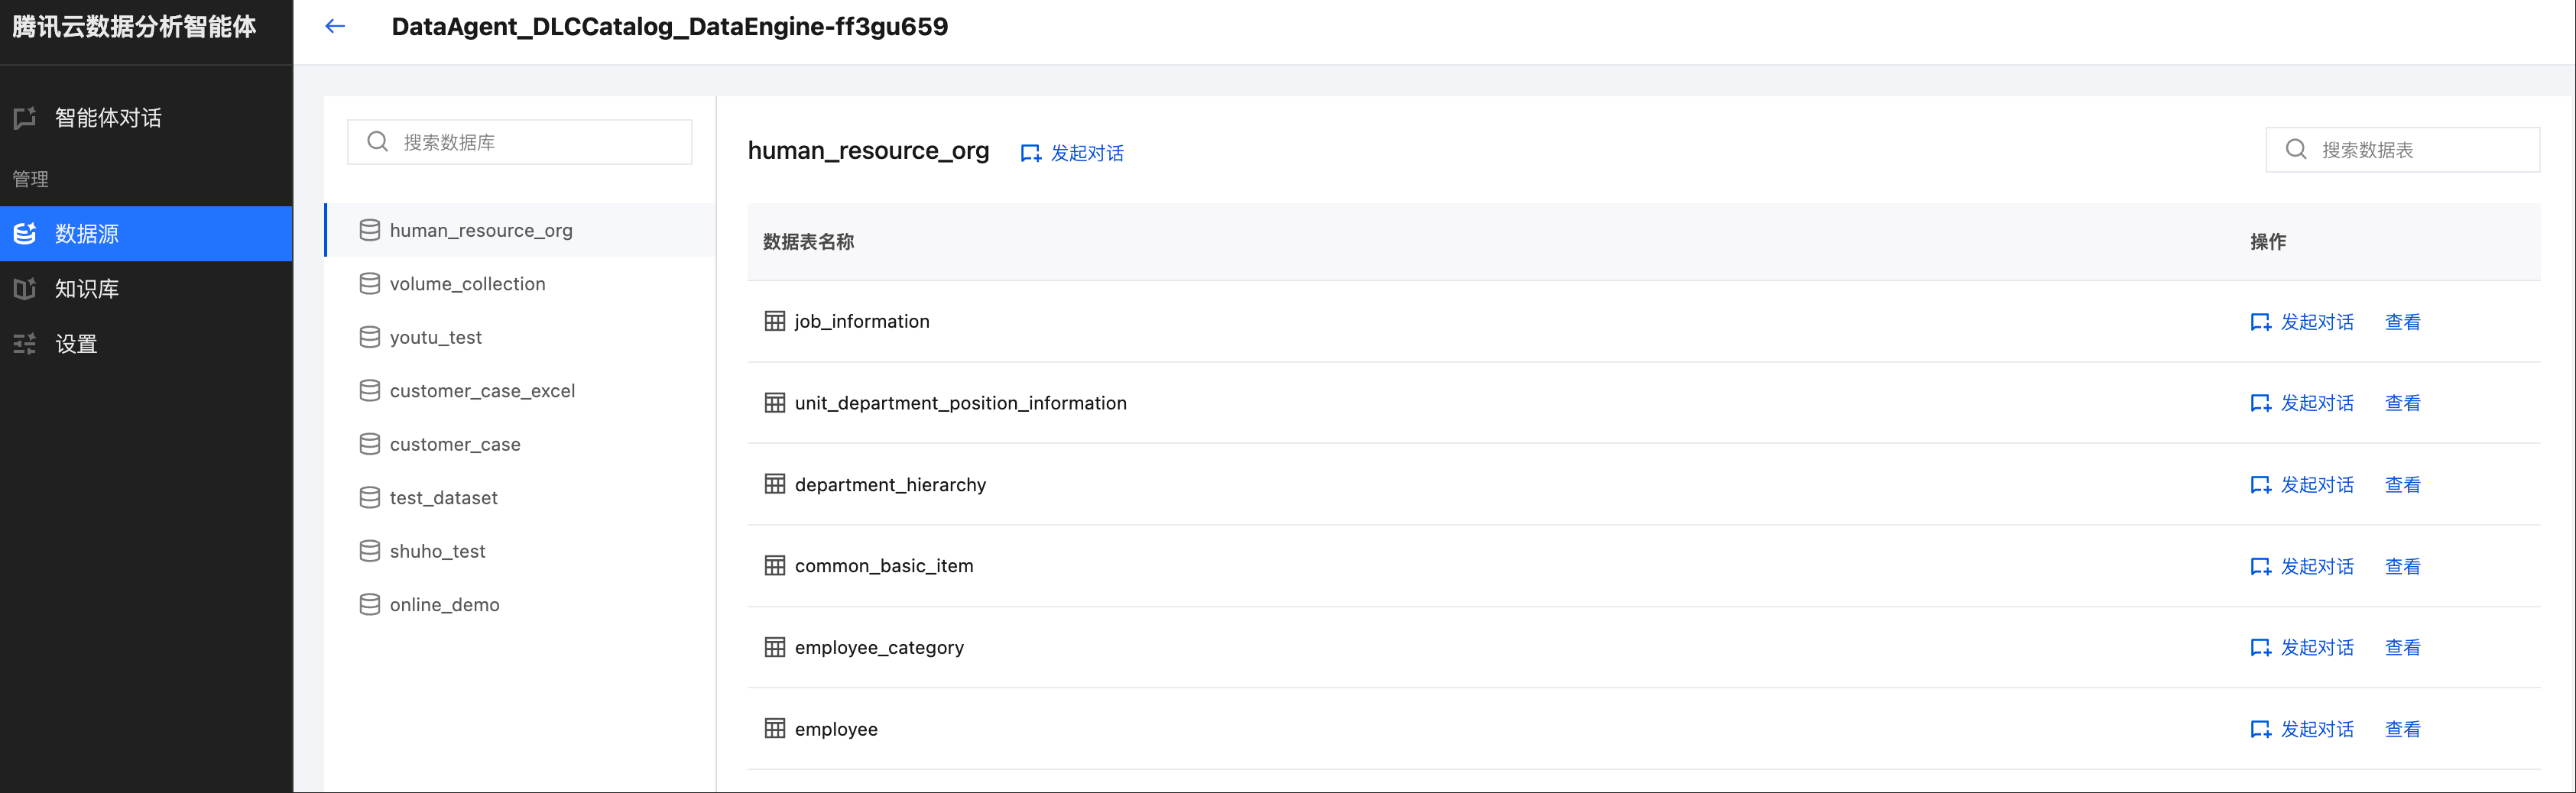Click database icon beside customer_case_excel
Viewport: 2576px width, 793px height.
pyautogui.click(x=370, y=391)
